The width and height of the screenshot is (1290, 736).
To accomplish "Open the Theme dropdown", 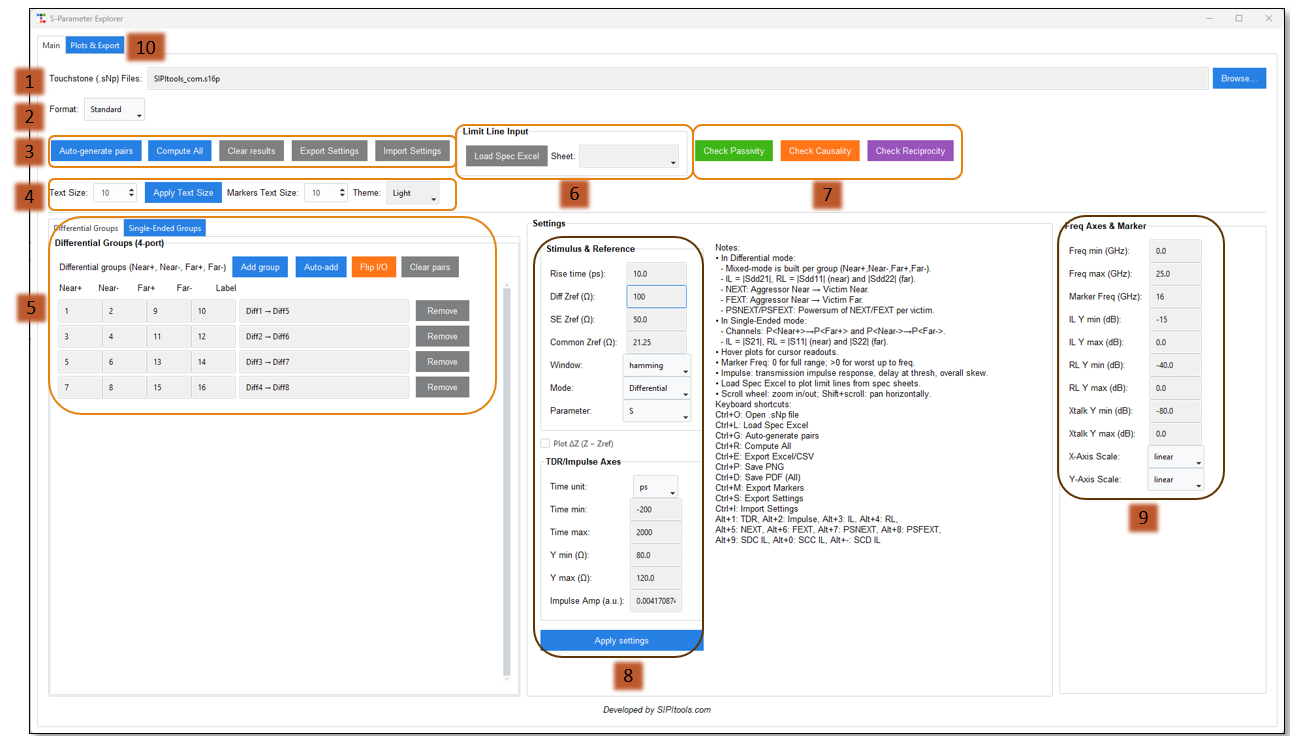I will click(x=413, y=193).
